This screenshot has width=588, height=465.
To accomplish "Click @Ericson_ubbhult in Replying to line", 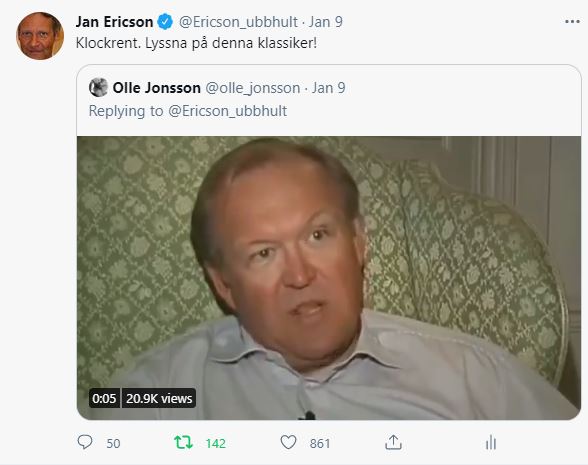I will click(228, 111).
